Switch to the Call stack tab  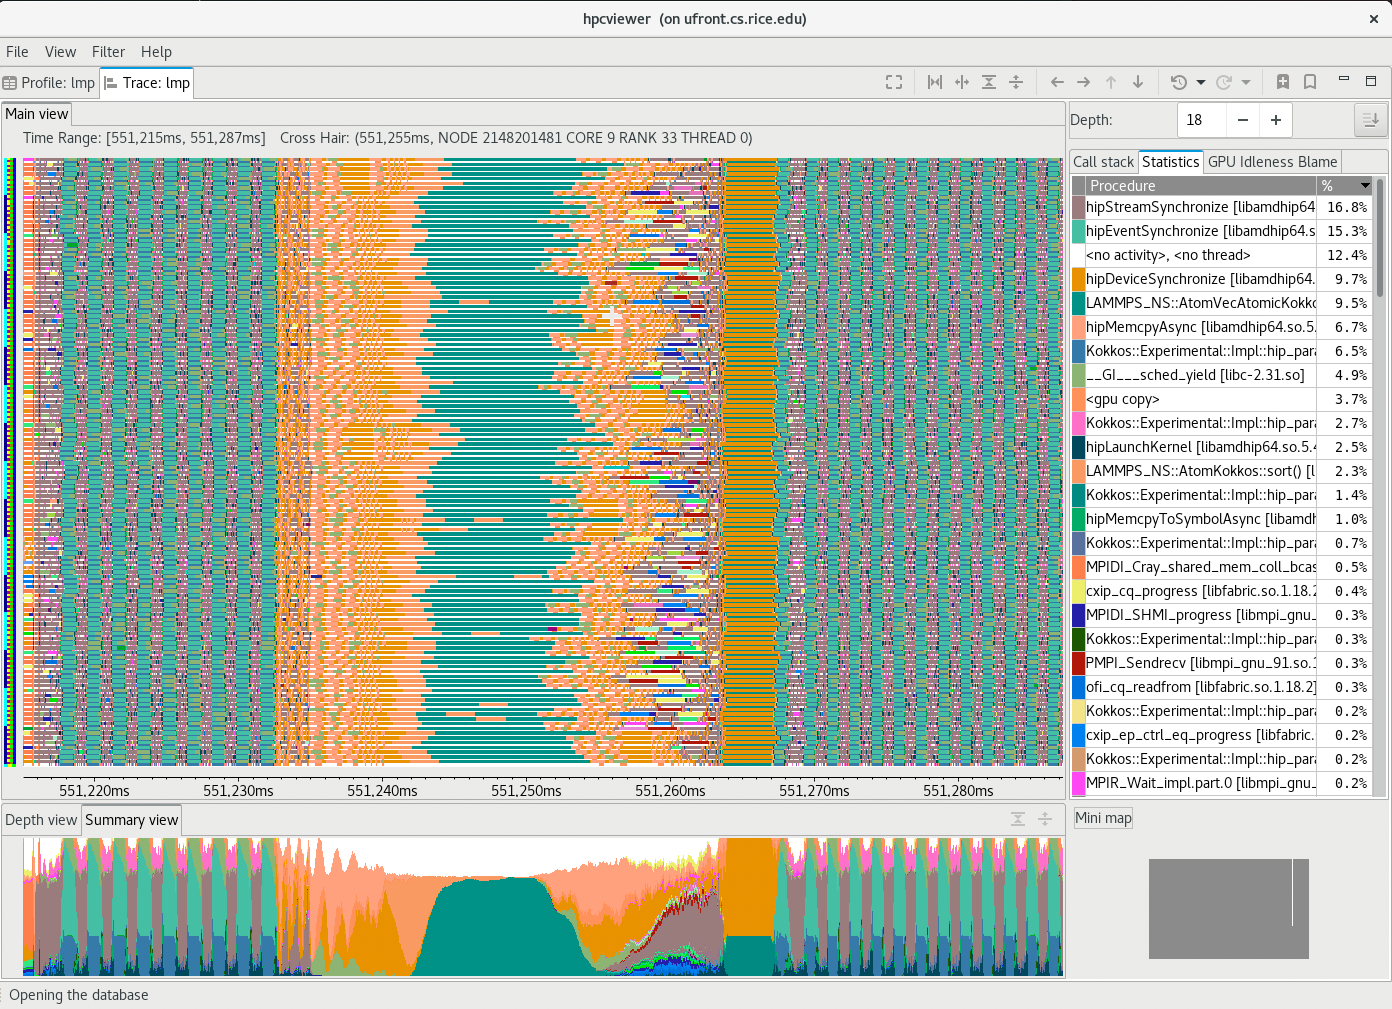coord(1103,161)
